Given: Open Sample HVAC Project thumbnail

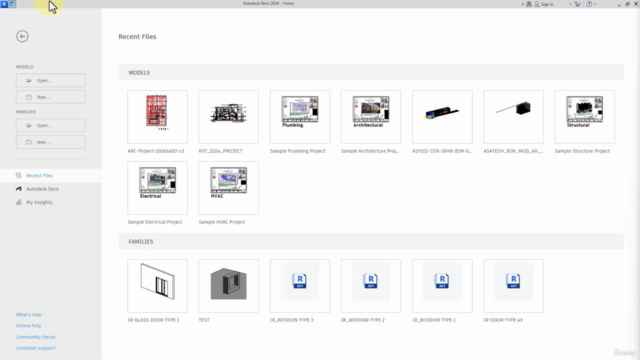Looking at the screenshot, I should tap(229, 188).
